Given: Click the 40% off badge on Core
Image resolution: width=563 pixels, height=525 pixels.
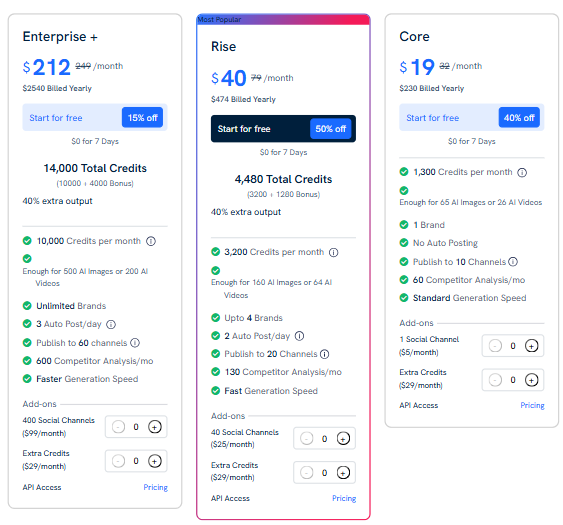Looking at the screenshot, I should [519, 117].
